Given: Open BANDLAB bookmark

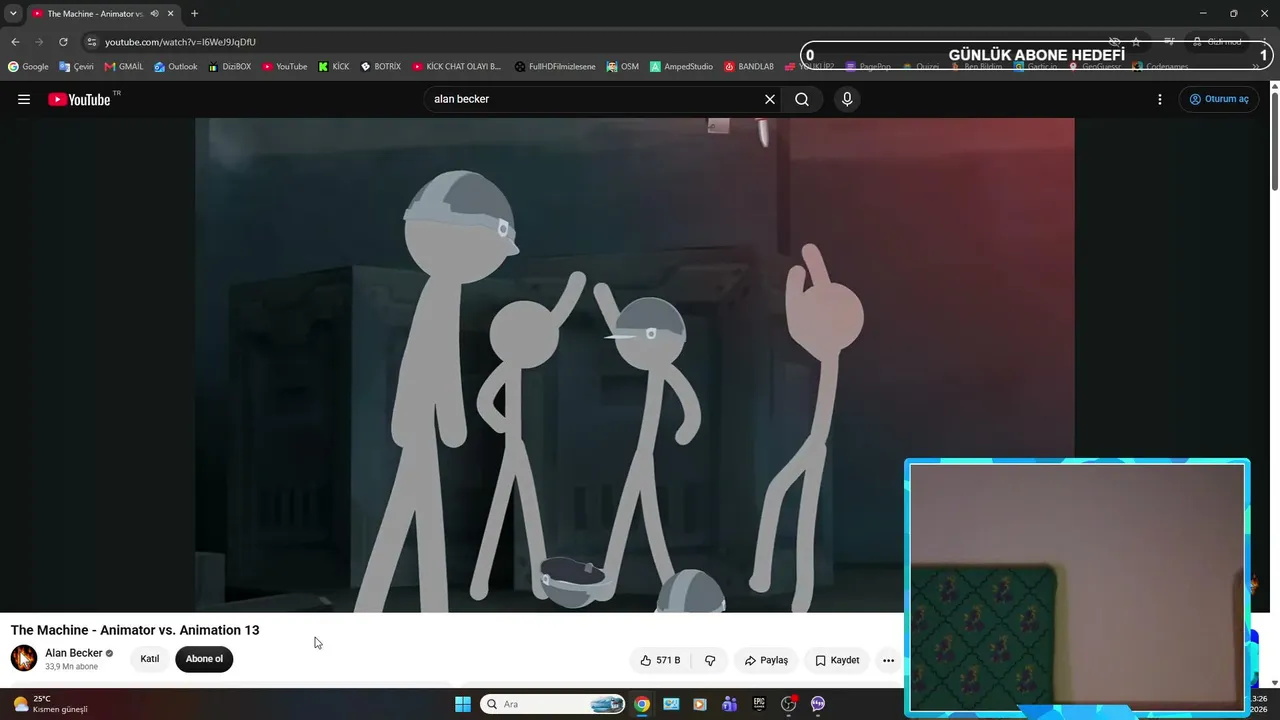Looking at the screenshot, I should [x=750, y=67].
